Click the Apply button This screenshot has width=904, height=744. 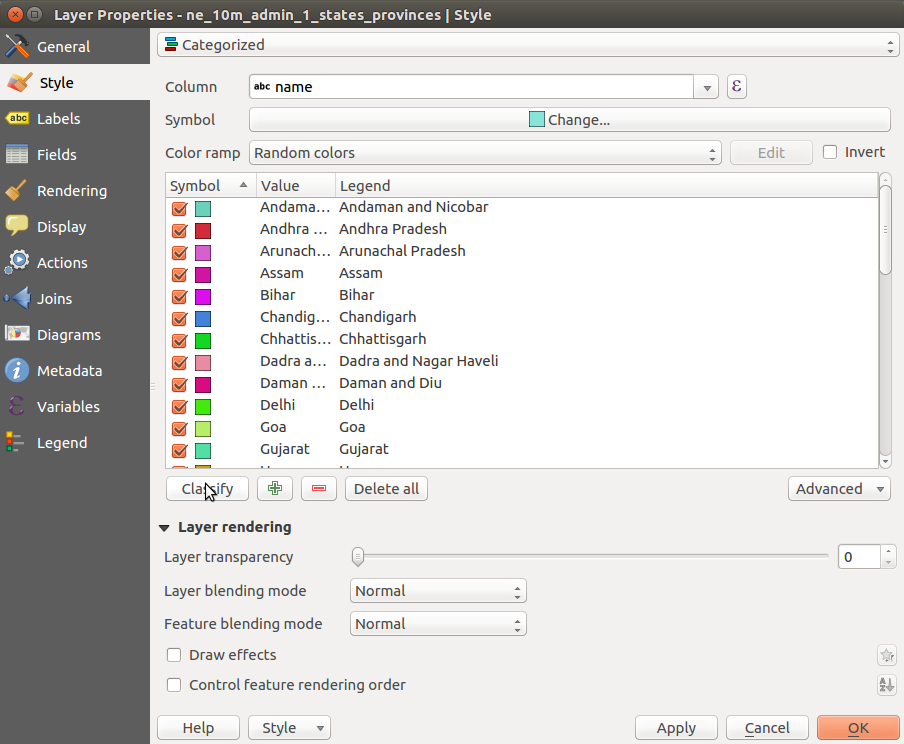pyautogui.click(x=676, y=728)
